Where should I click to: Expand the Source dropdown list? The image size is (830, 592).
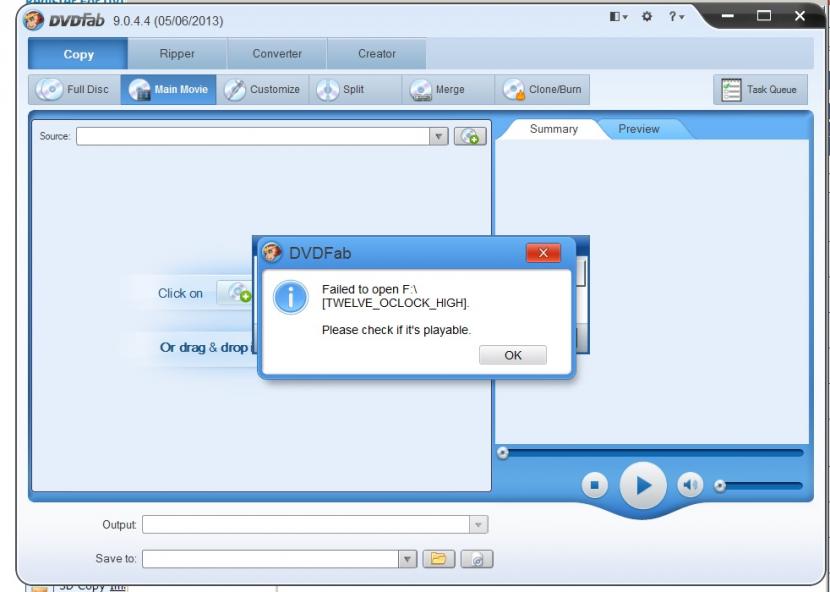[438, 136]
